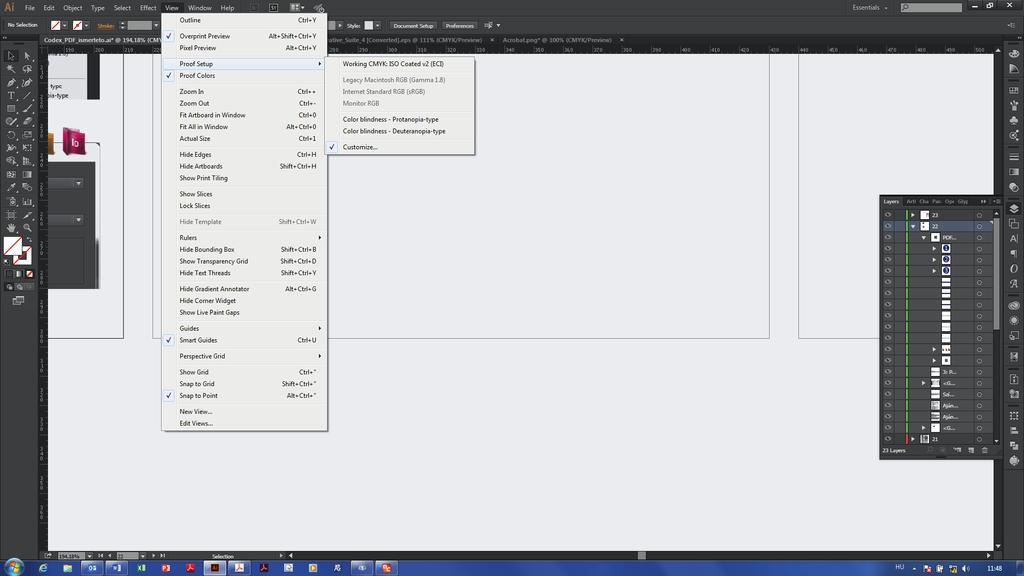Screen dimensions: 1024x576
Task: Expand layer 23 disclosure triangle
Action: tap(913, 215)
